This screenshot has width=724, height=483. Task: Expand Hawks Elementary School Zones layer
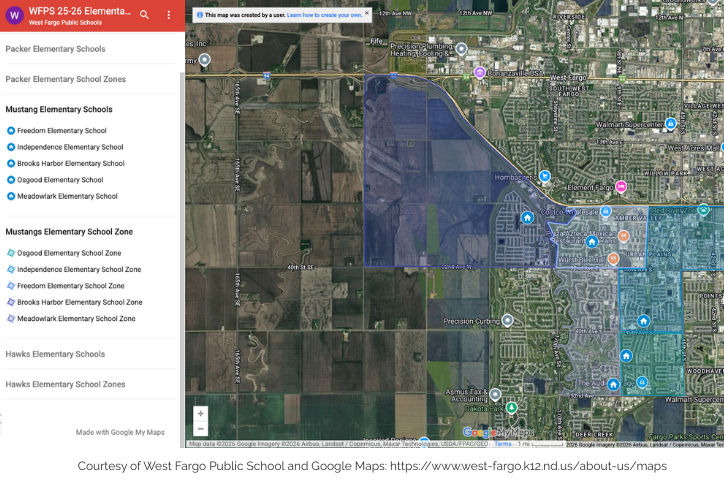coord(65,384)
